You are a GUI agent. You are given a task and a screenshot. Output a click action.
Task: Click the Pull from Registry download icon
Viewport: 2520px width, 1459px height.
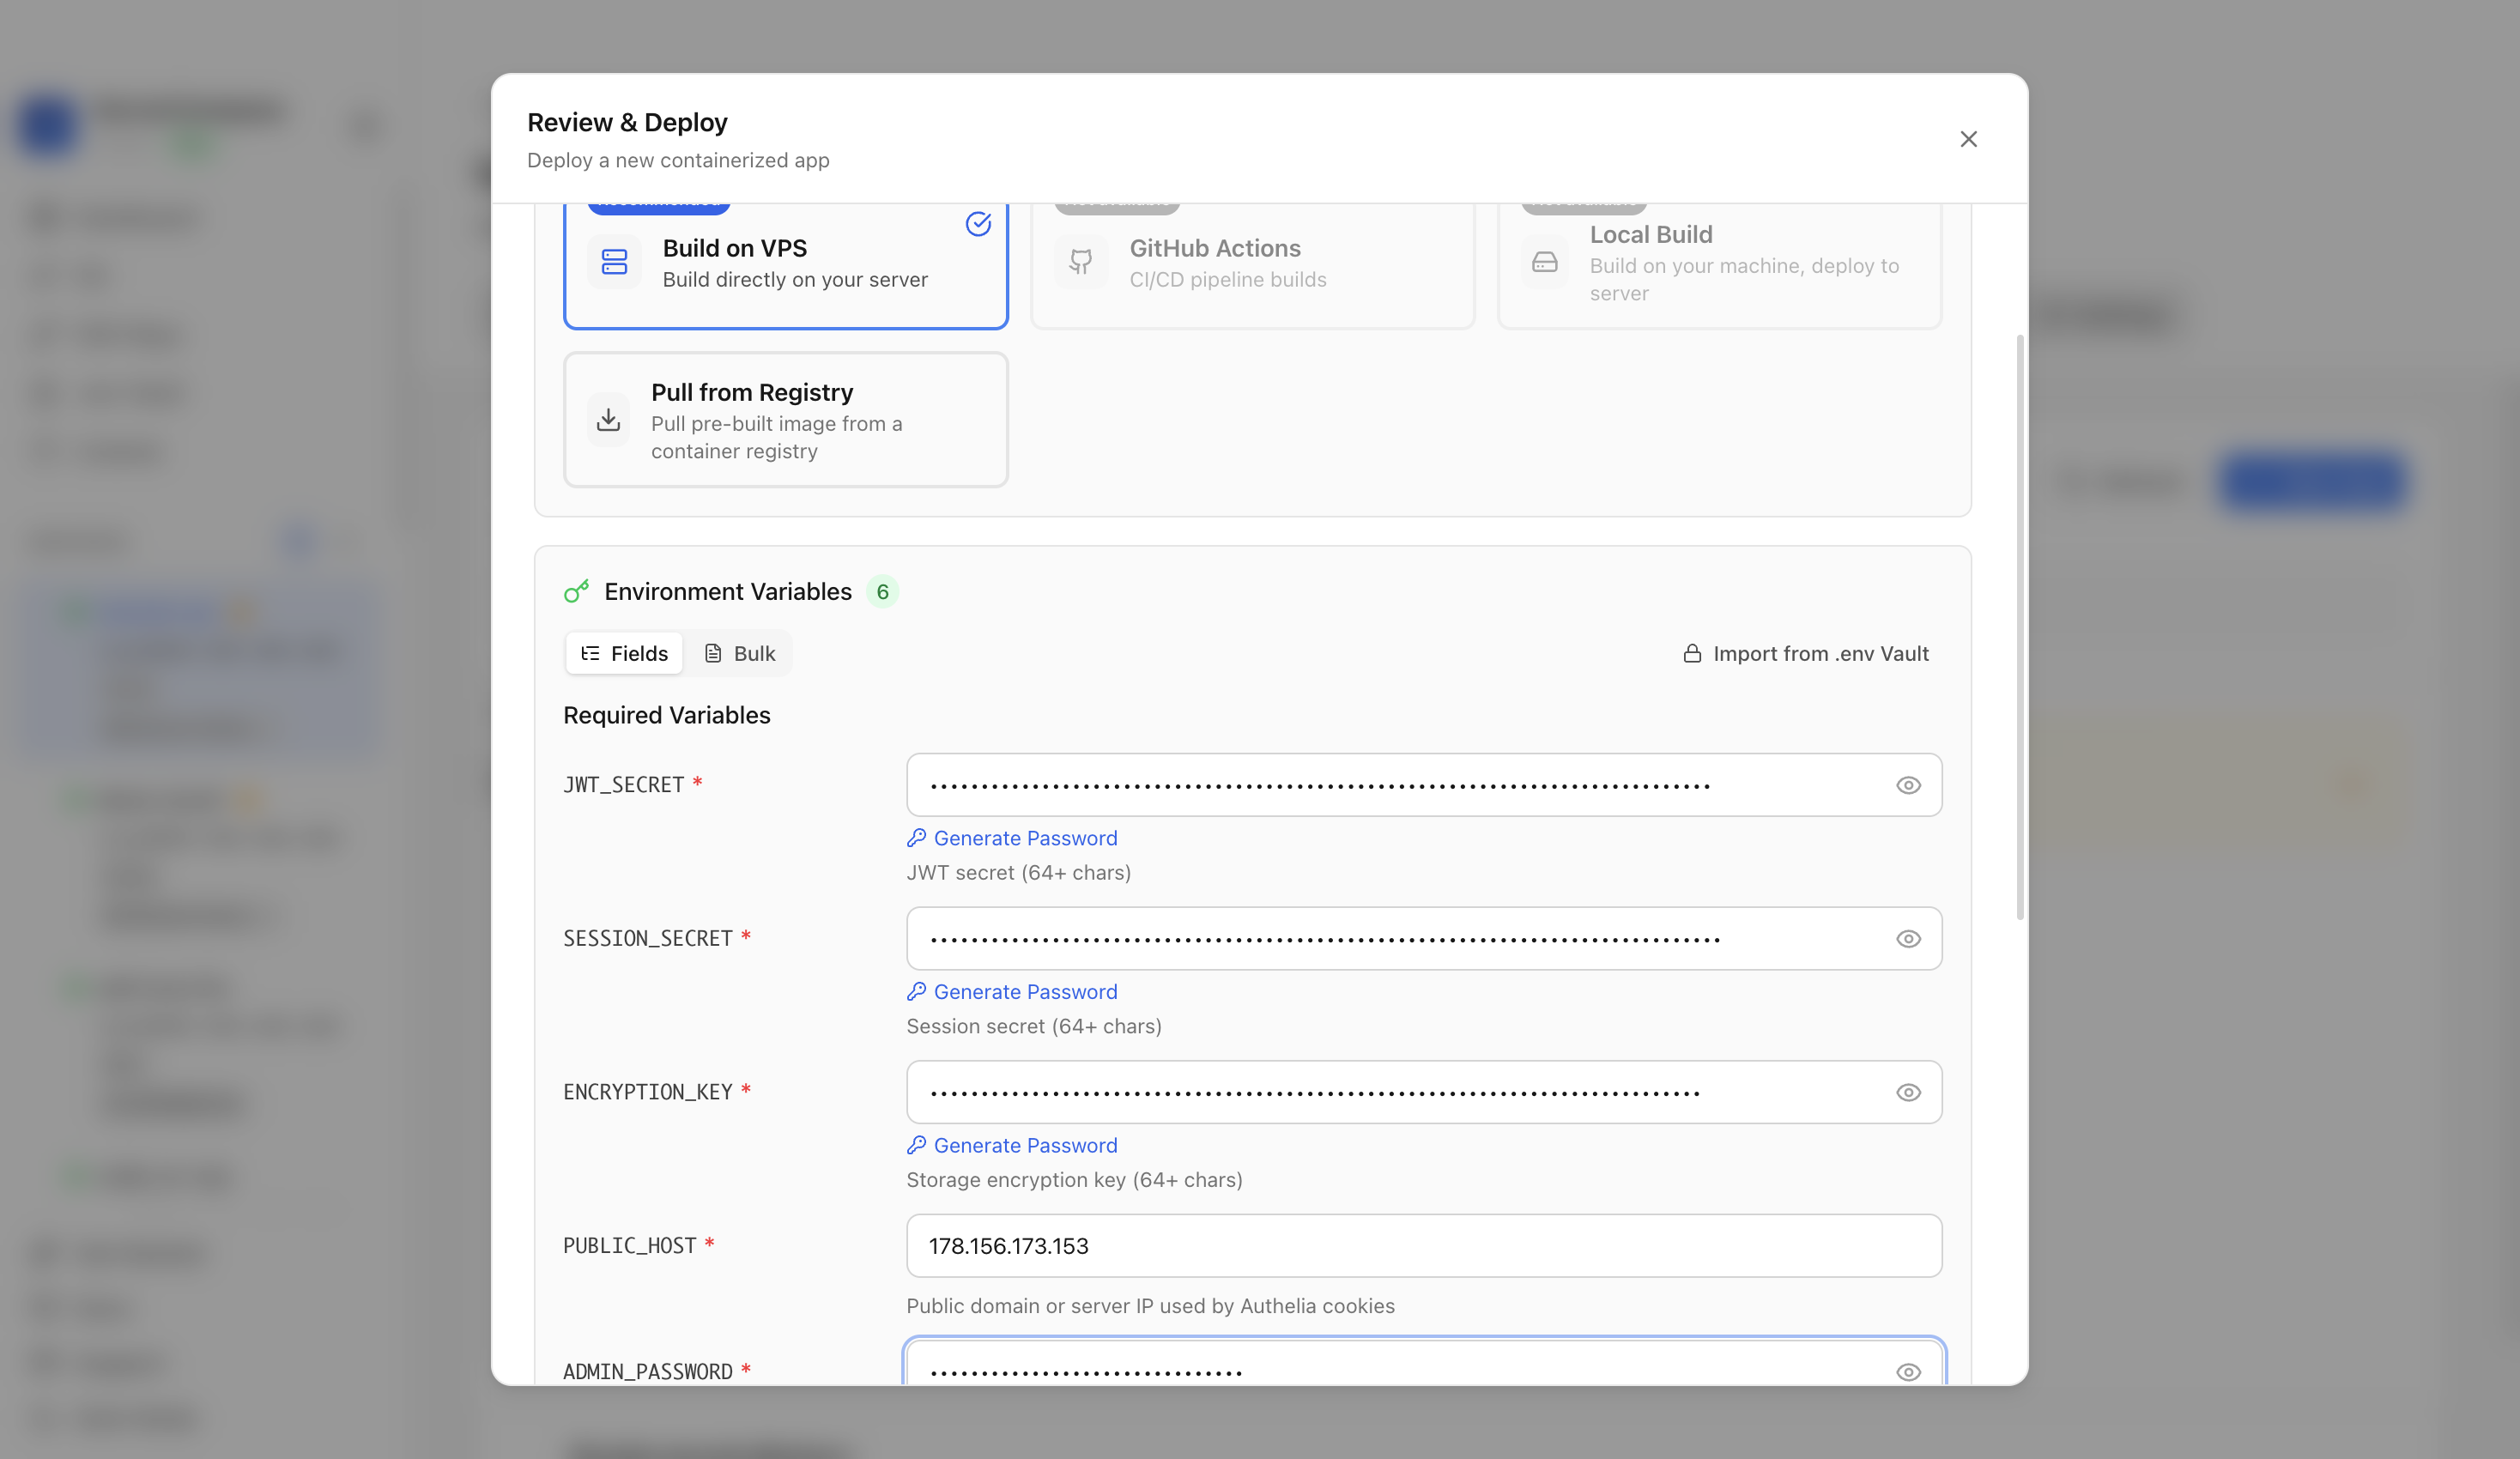[608, 420]
